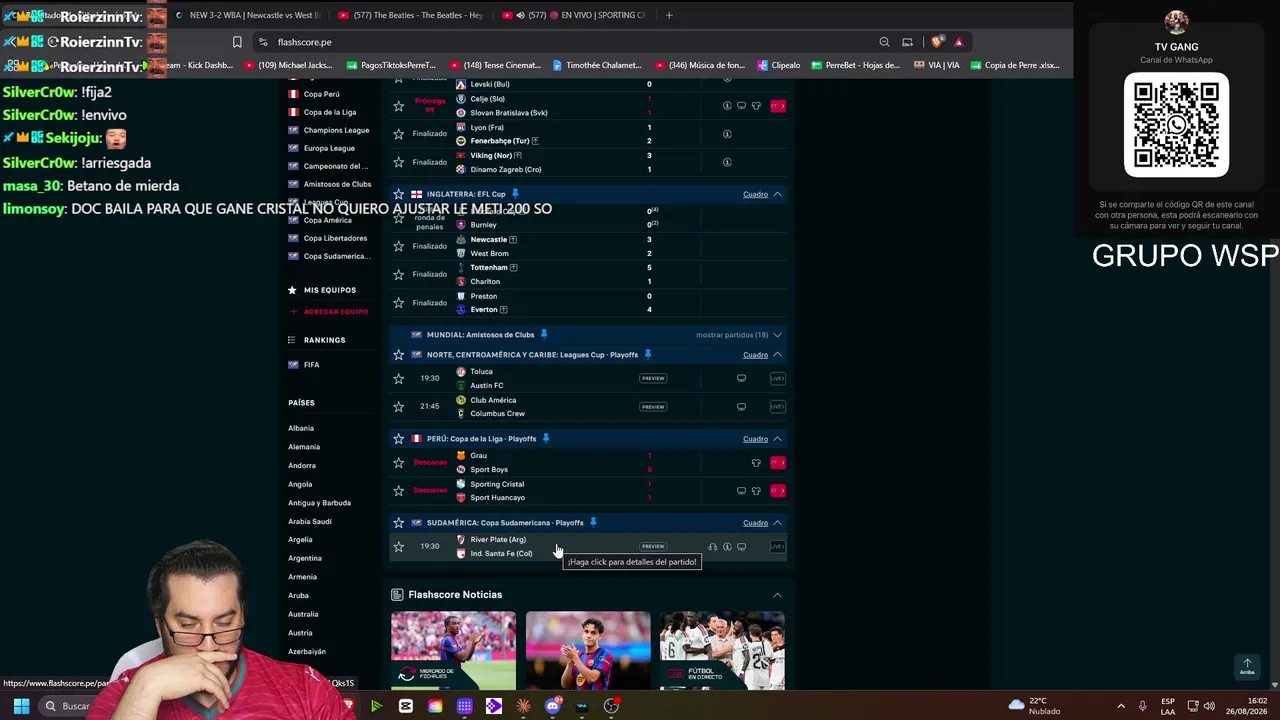The height and width of the screenshot is (720, 1280).
Task: Star the Sporting Cristal vs Sport Huancayo match
Action: (398, 490)
